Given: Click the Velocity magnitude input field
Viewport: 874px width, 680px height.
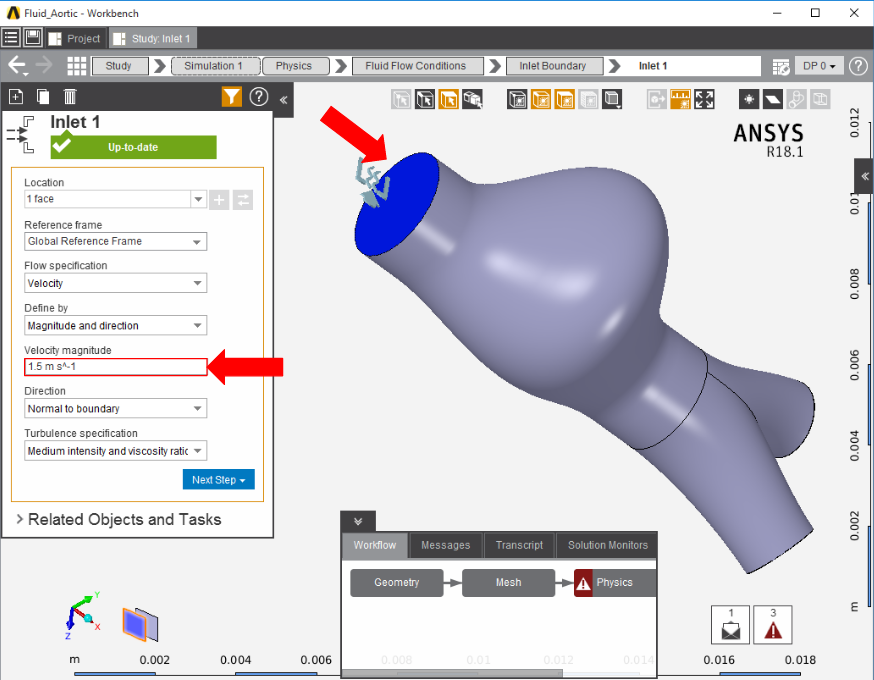Looking at the screenshot, I should tap(115, 367).
